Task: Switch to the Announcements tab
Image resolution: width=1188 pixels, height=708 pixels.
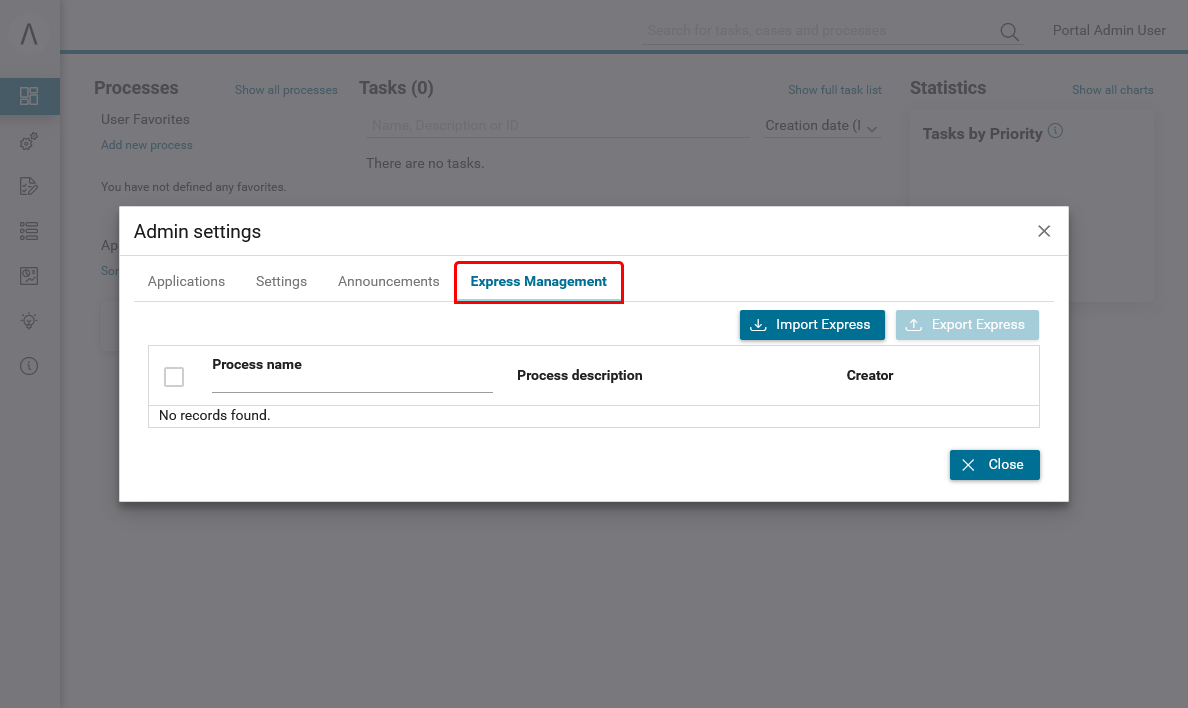Action: click(389, 281)
